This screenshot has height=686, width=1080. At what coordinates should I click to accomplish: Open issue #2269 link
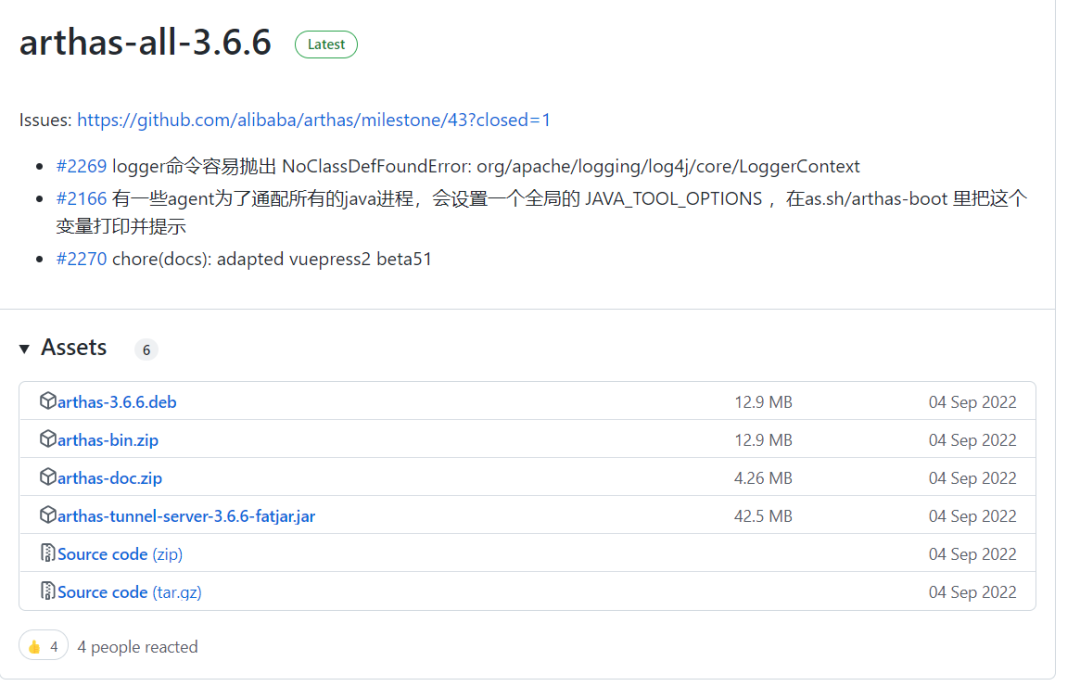(x=81, y=166)
